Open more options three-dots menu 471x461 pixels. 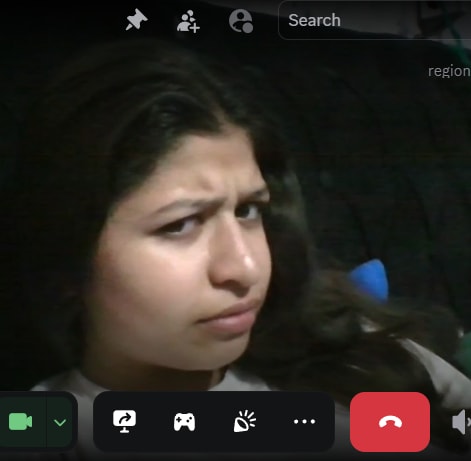coord(304,422)
